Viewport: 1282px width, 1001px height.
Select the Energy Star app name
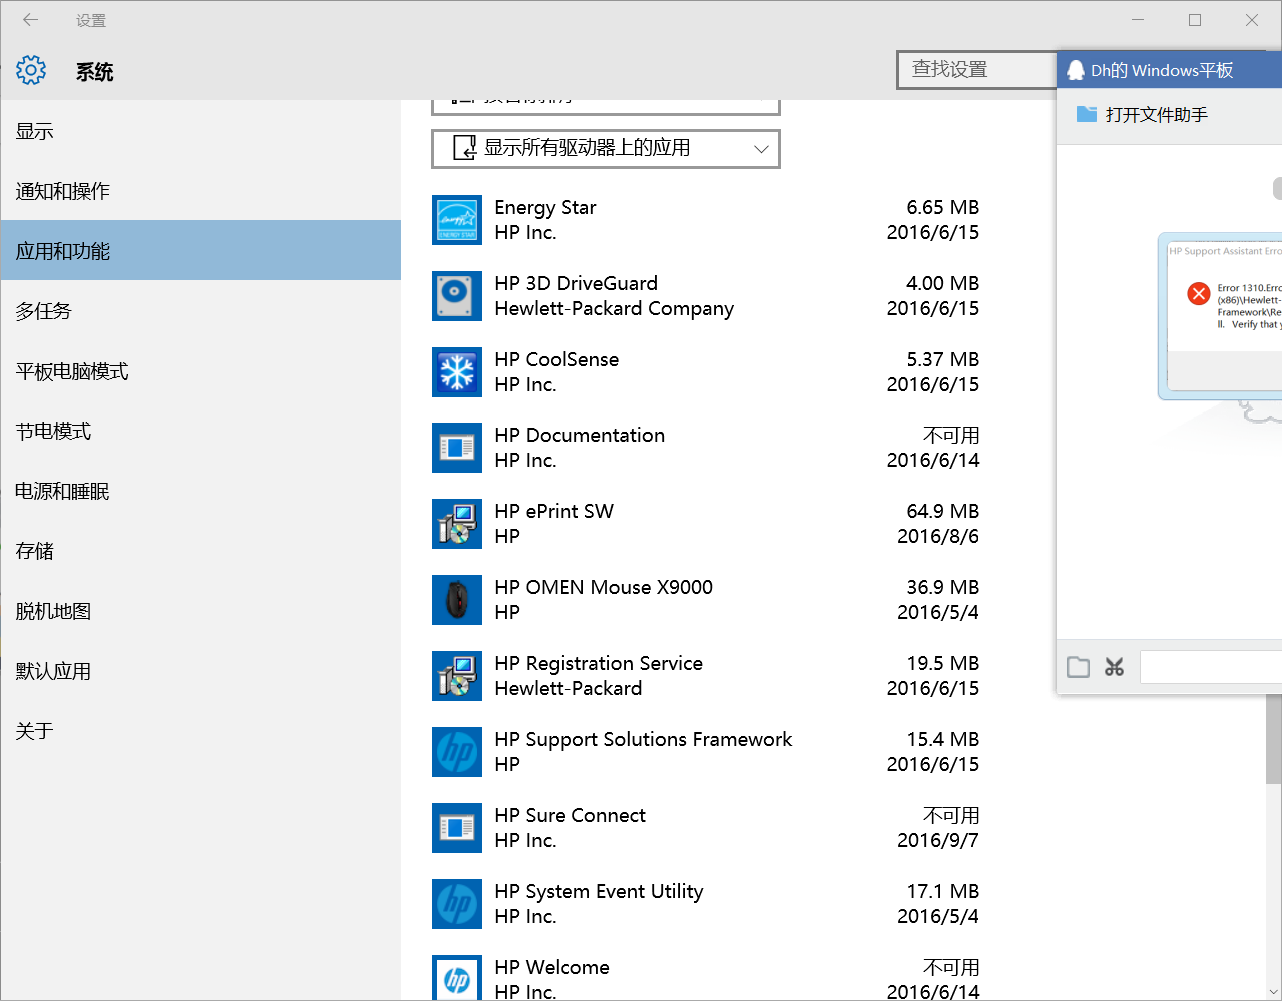coord(545,207)
